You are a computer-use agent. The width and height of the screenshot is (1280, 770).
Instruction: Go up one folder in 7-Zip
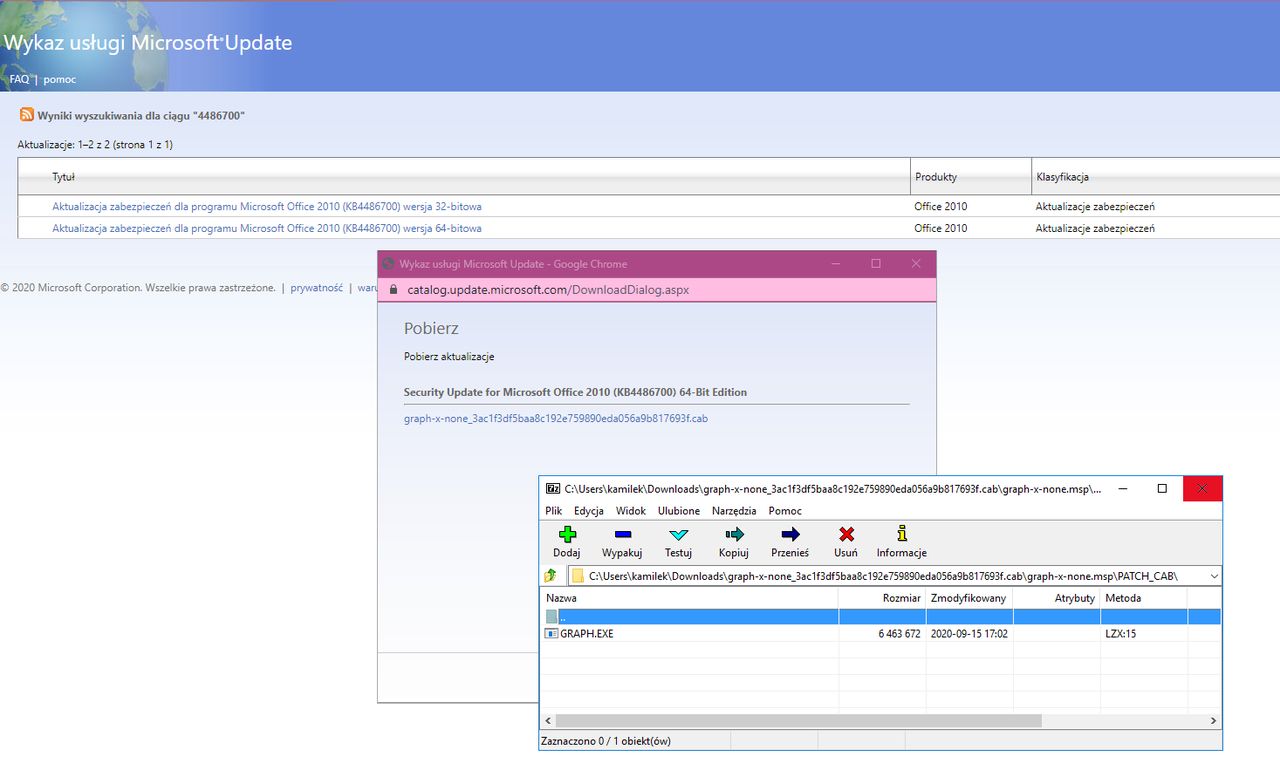point(550,576)
